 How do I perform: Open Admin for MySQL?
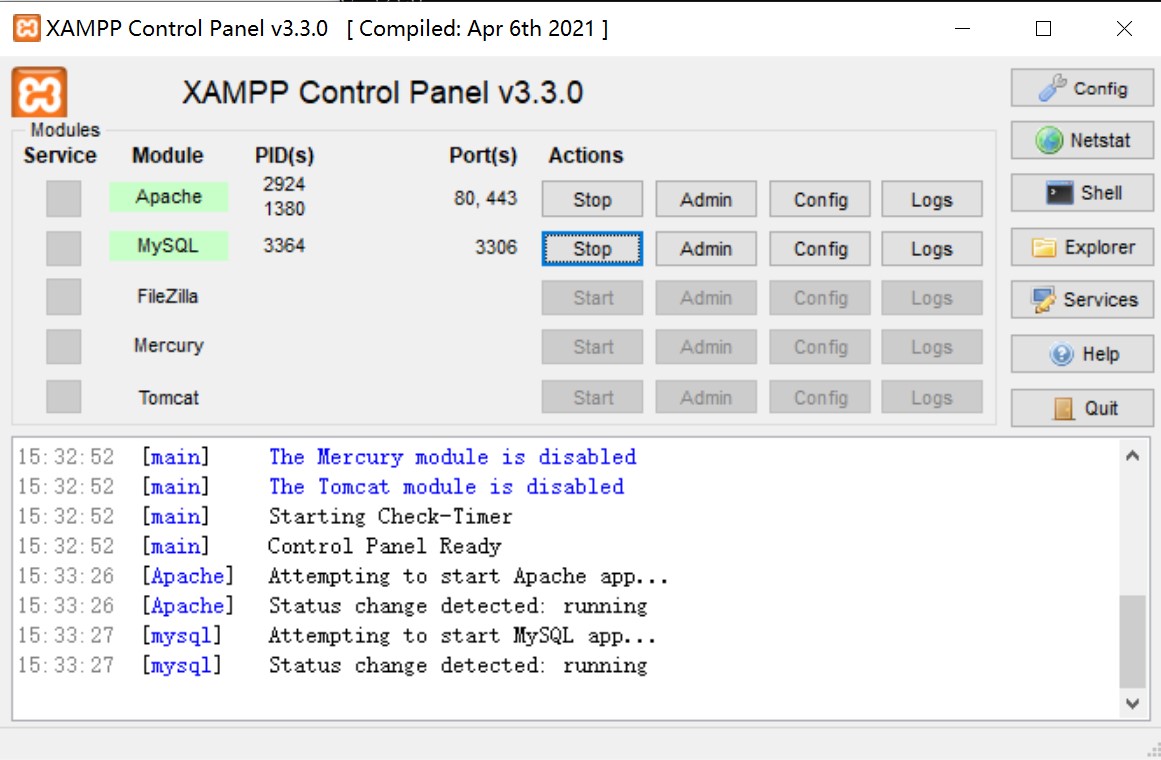tap(706, 249)
